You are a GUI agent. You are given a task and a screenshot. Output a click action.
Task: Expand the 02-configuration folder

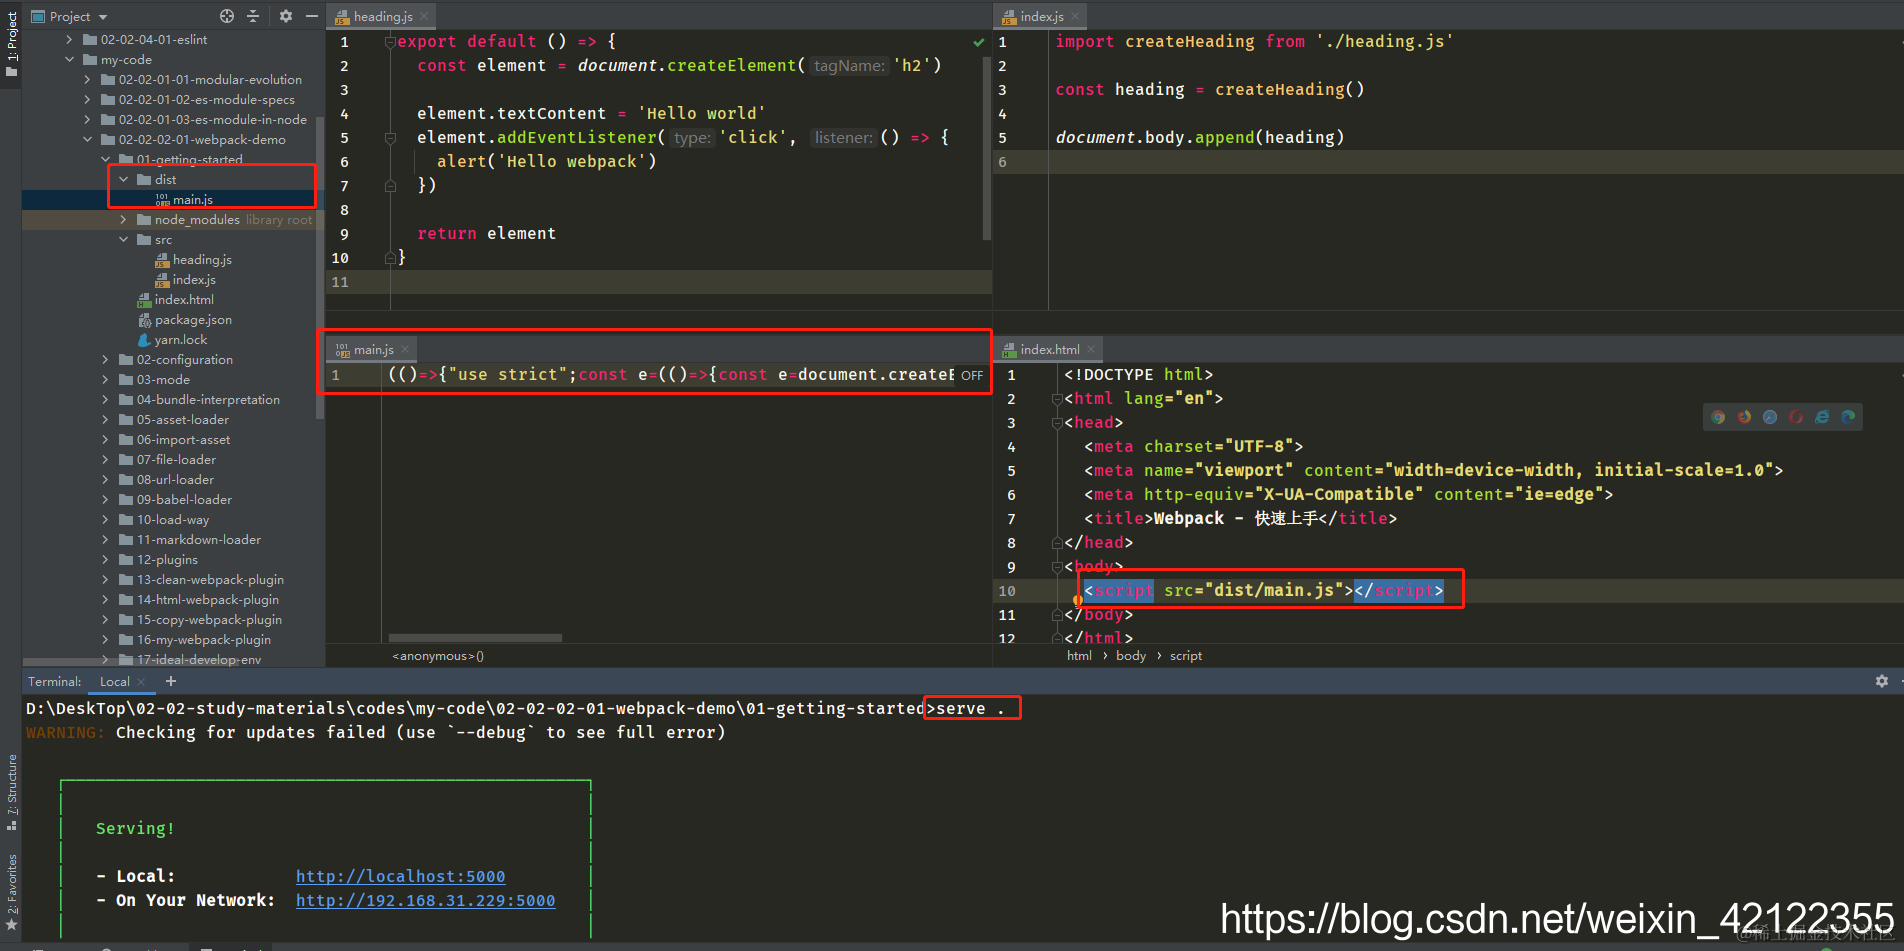tap(105, 360)
